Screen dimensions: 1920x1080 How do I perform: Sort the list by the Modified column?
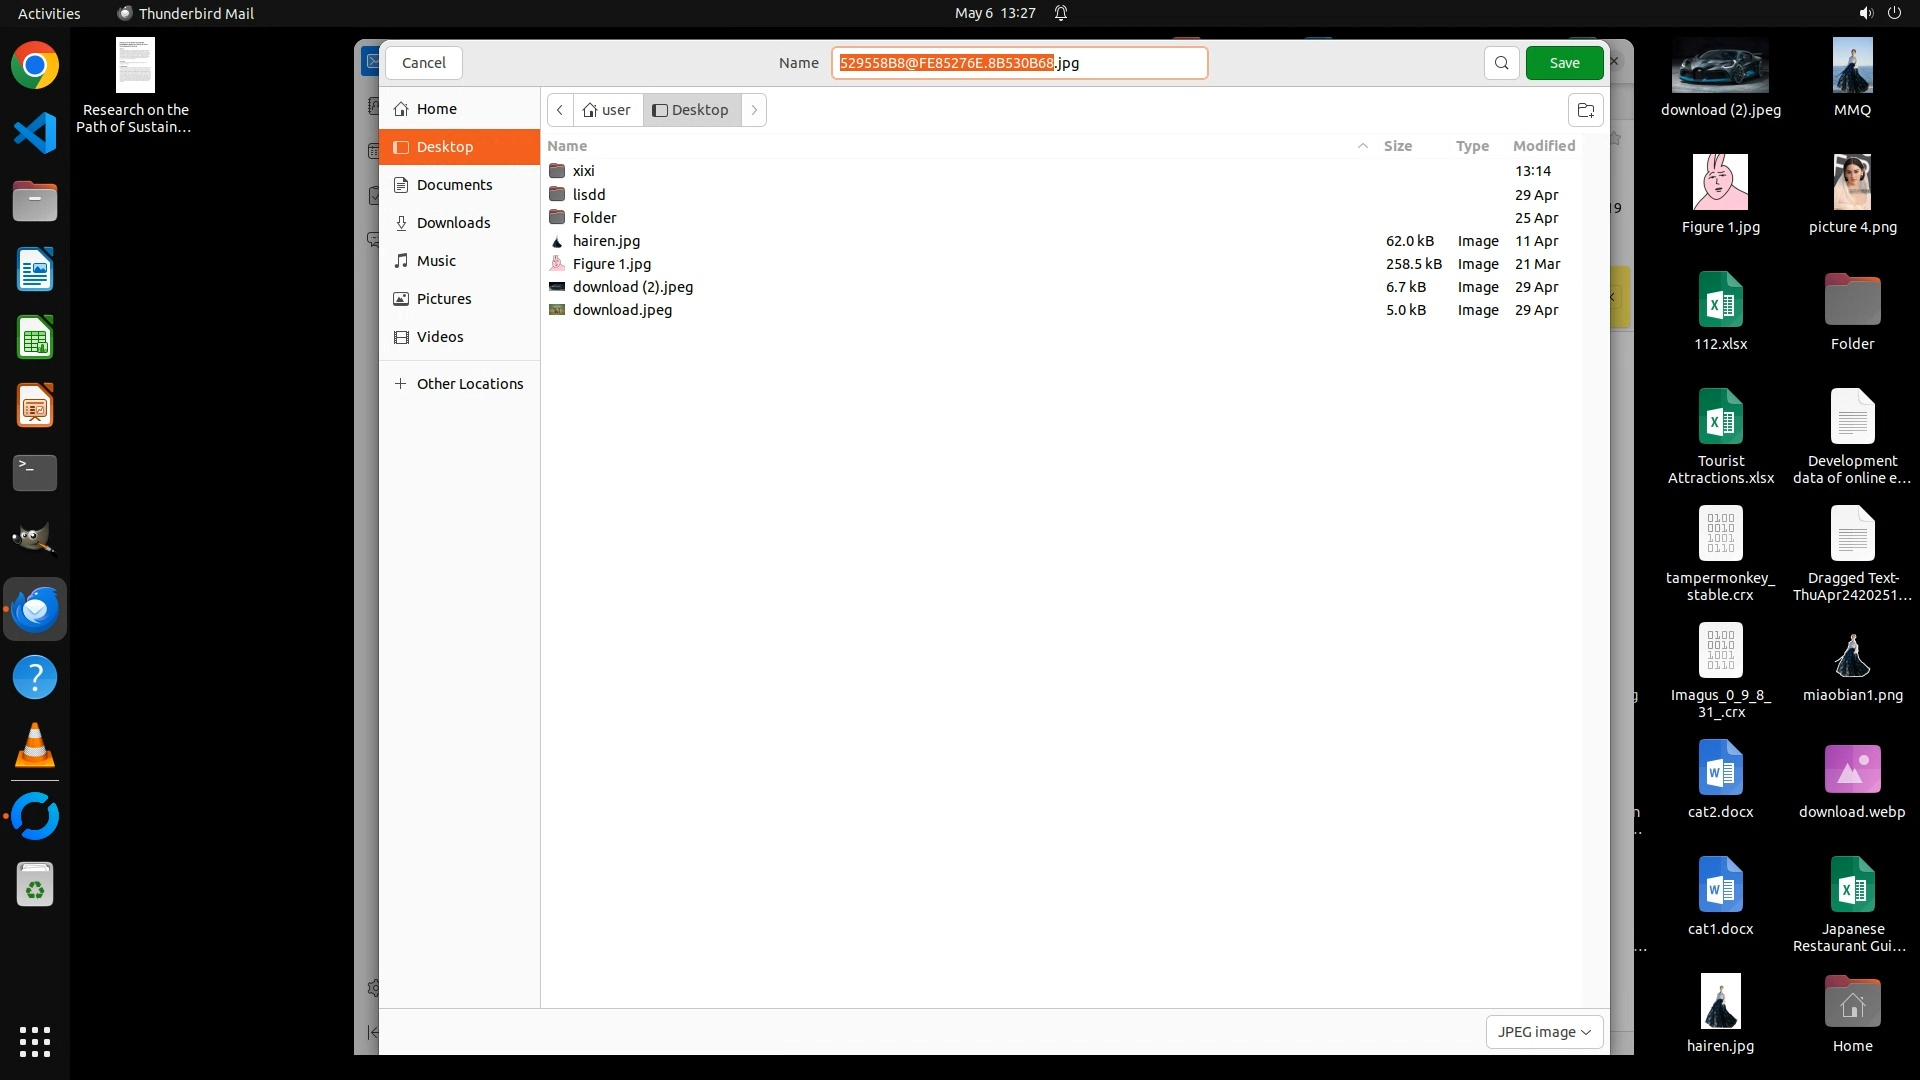[x=1543, y=146]
